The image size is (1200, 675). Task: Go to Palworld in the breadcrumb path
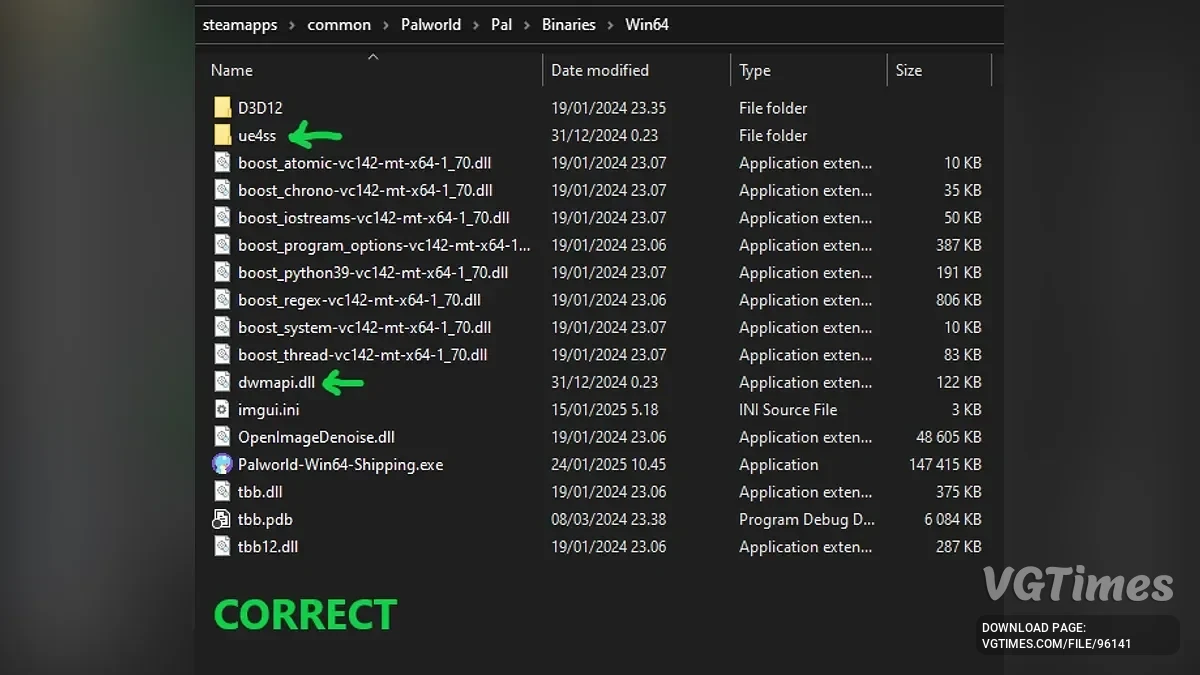431,25
